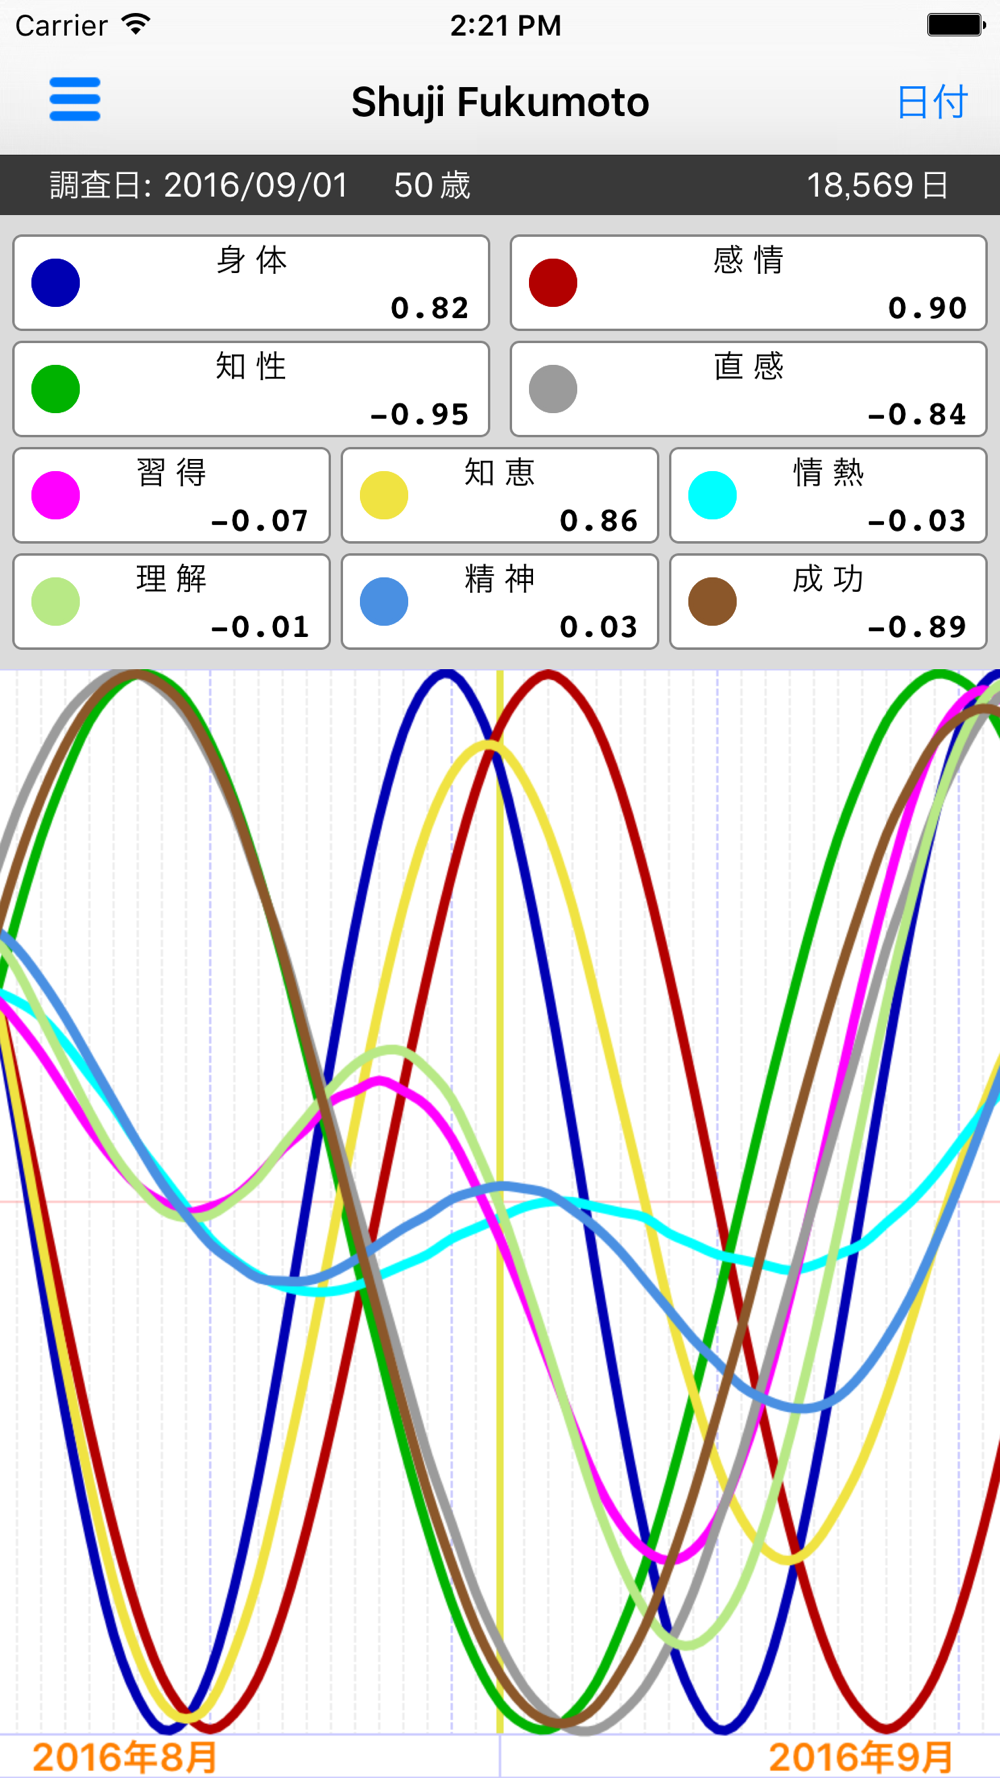Toggle the 習得 label

[172, 472]
